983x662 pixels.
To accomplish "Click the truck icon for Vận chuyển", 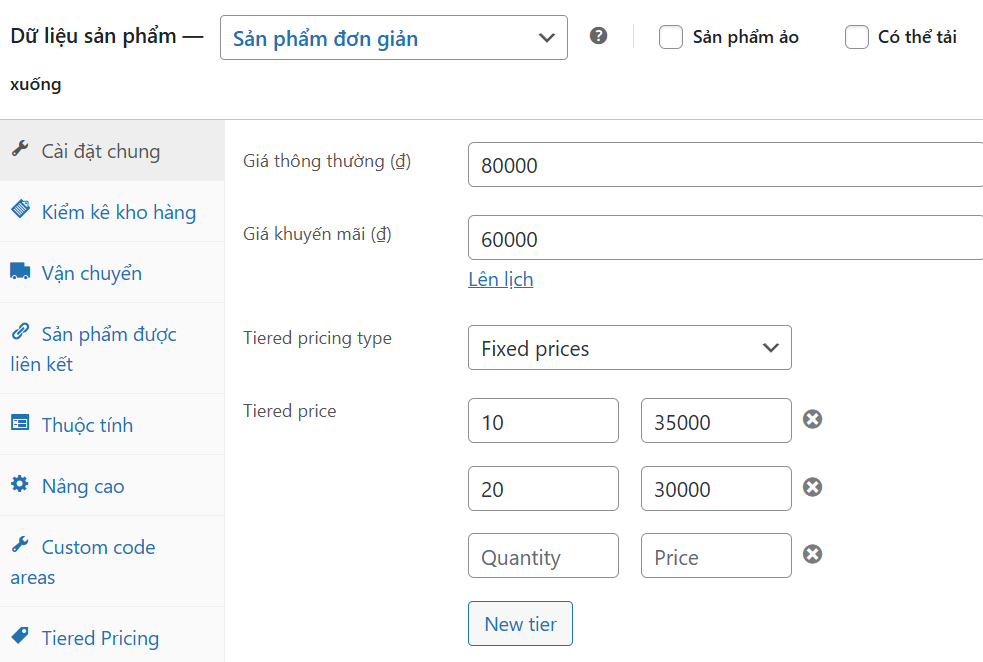I will point(19,272).
